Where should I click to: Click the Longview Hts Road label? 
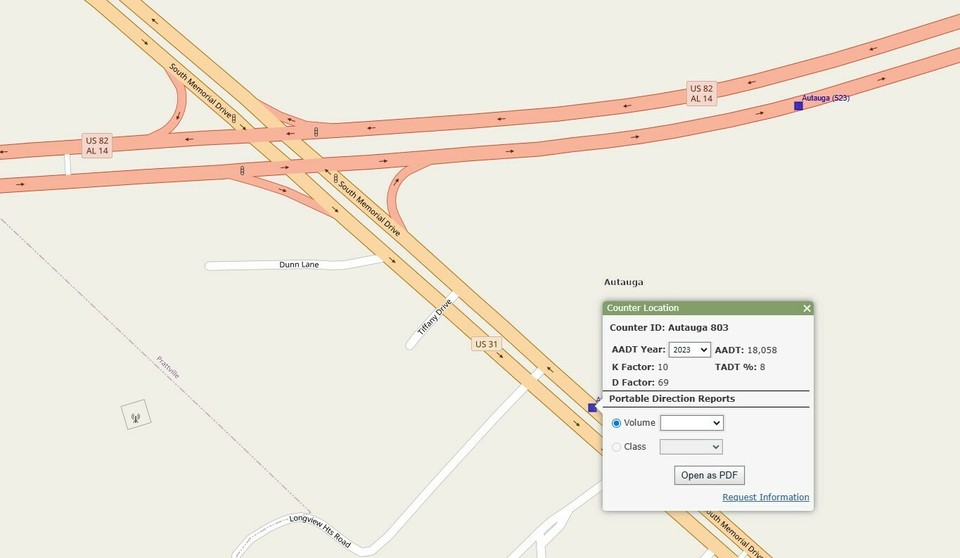[x=320, y=531]
